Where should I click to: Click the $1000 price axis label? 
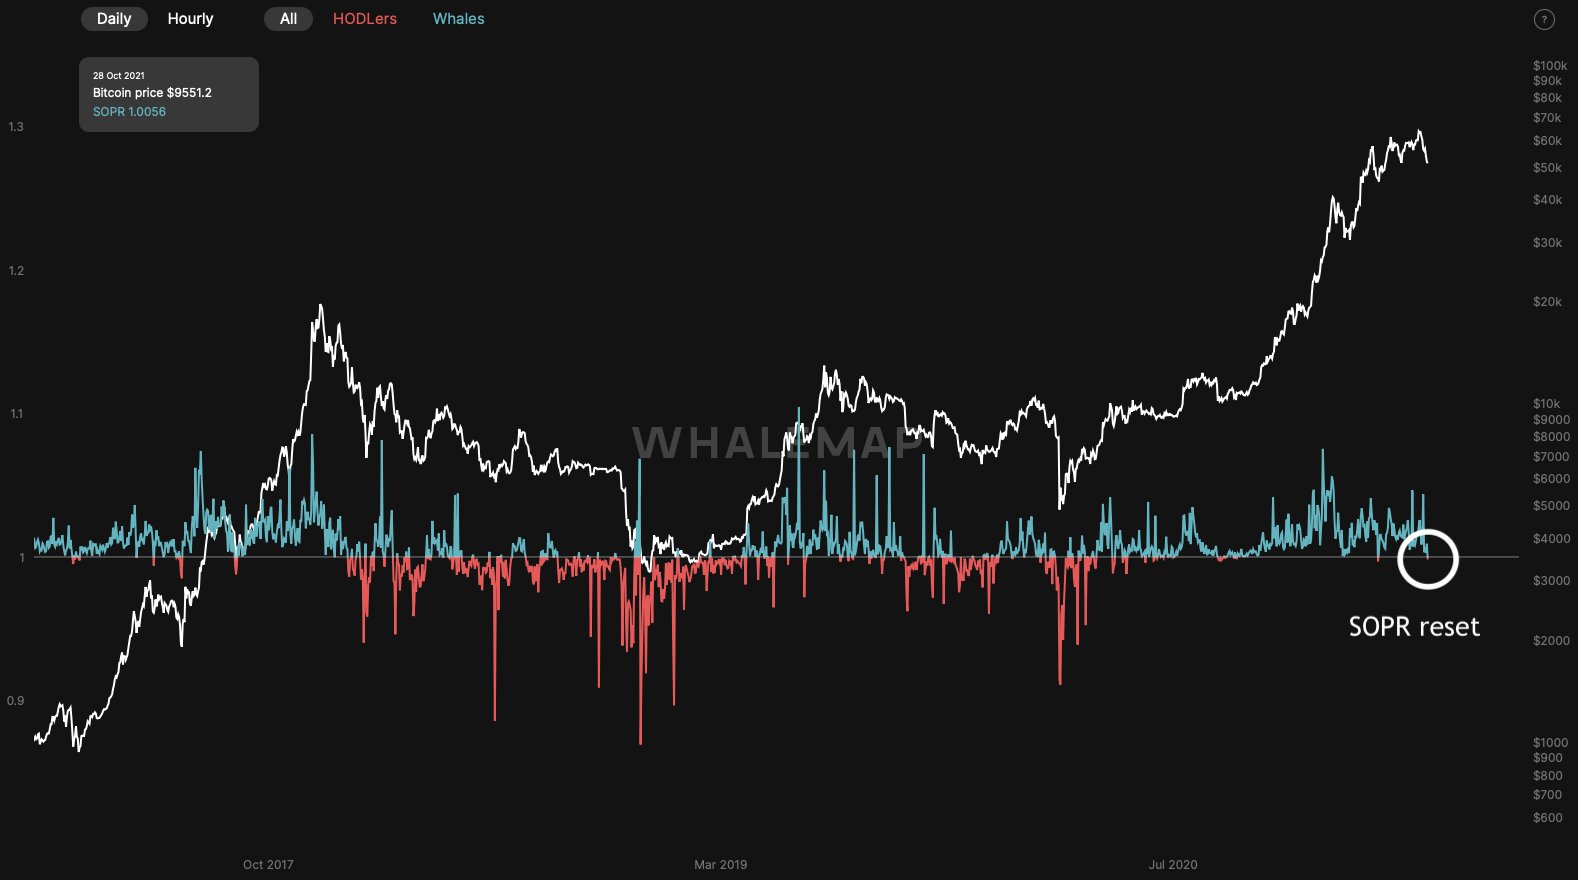pyautogui.click(x=1550, y=743)
